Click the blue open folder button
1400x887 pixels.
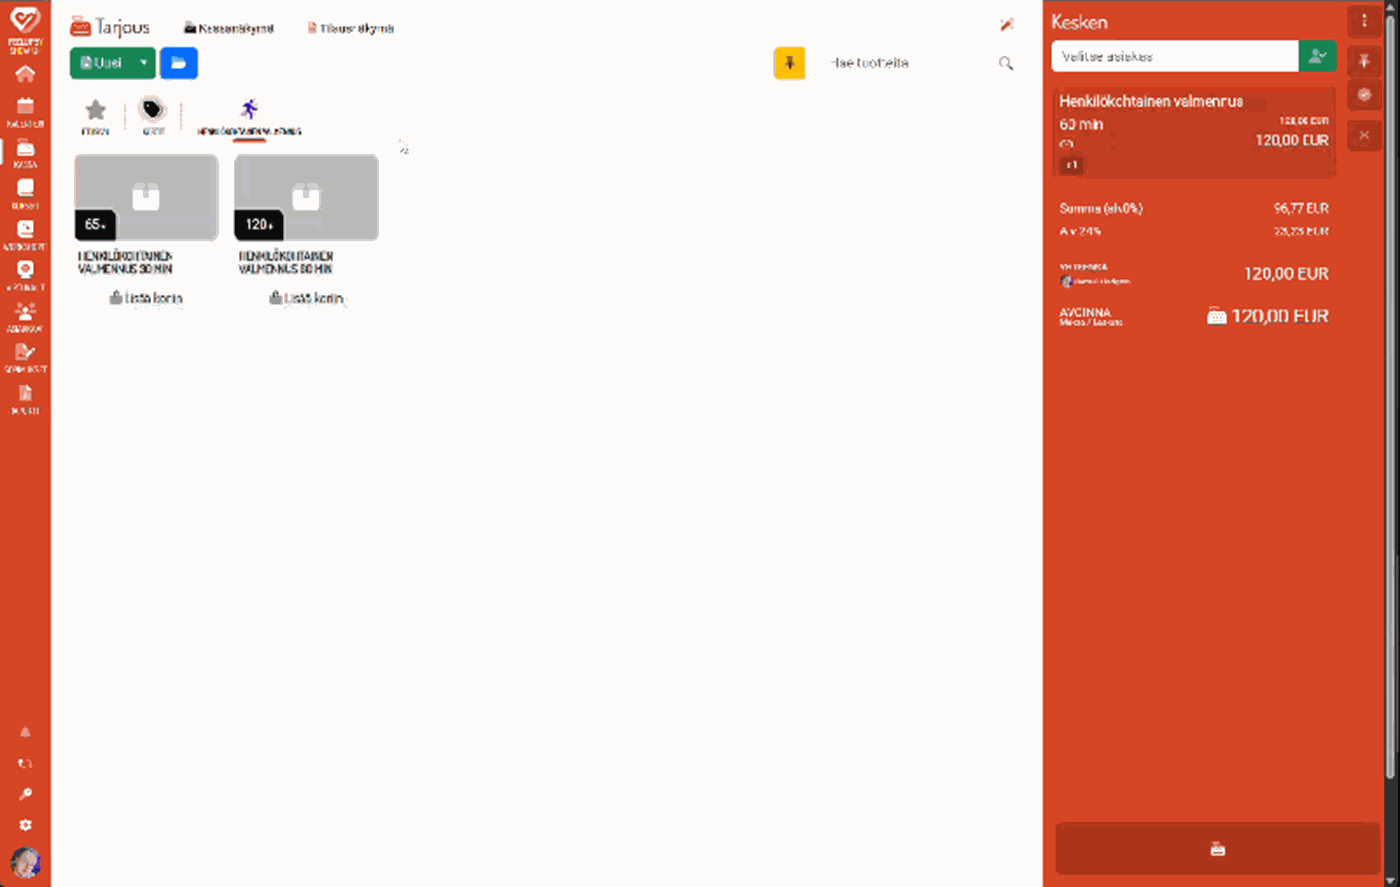[179, 63]
